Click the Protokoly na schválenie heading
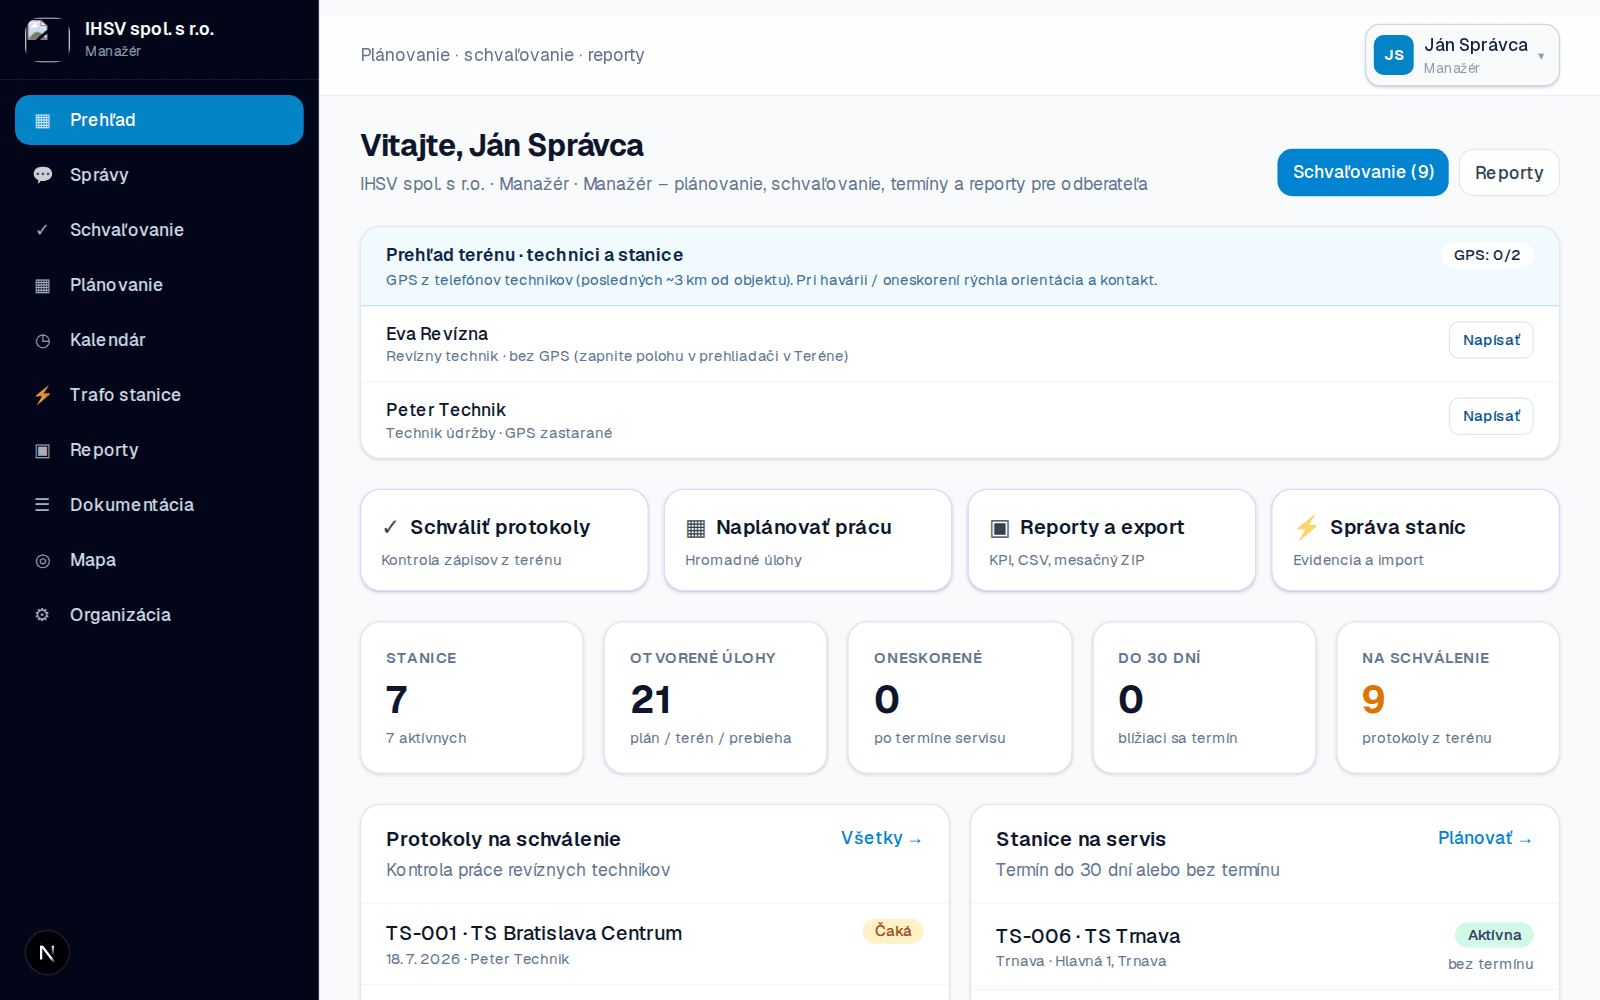Screen dimensions: 1600x1000 [503, 839]
